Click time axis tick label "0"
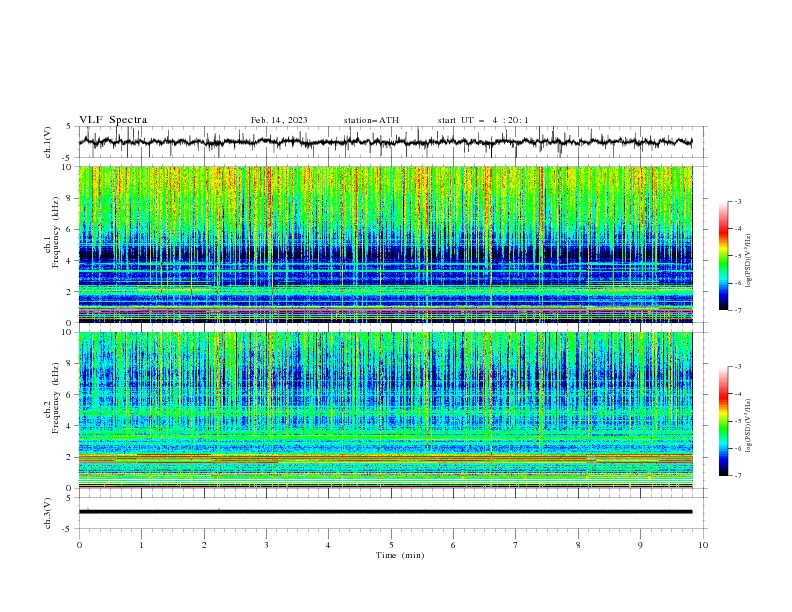The image size is (792, 612). pyautogui.click(x=79, y=545)
